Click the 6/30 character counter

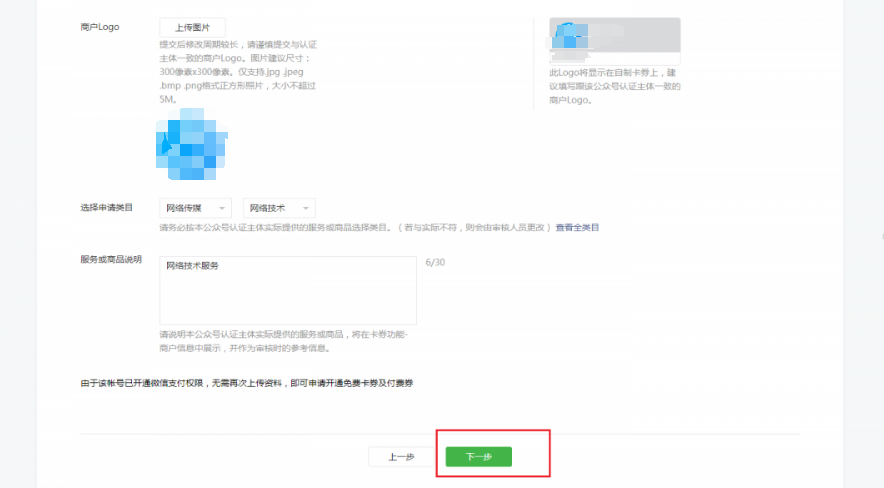434,262
